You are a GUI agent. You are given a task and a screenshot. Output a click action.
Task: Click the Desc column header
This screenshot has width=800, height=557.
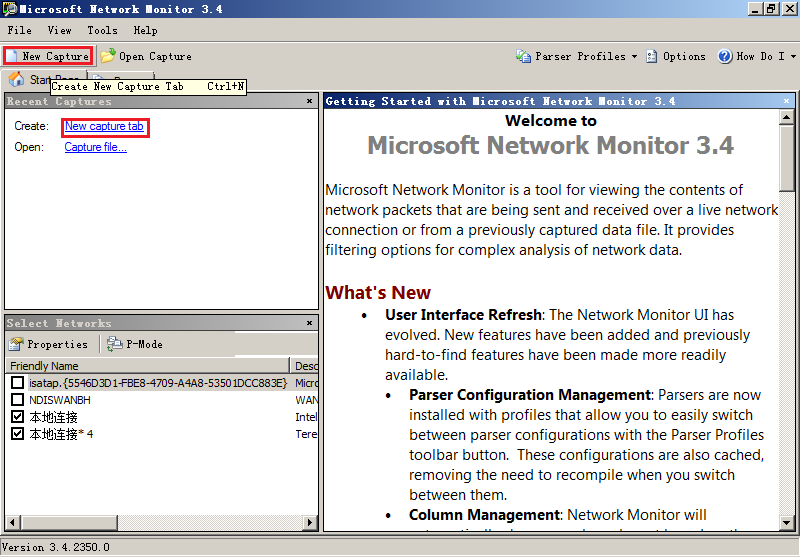(305, 366)
